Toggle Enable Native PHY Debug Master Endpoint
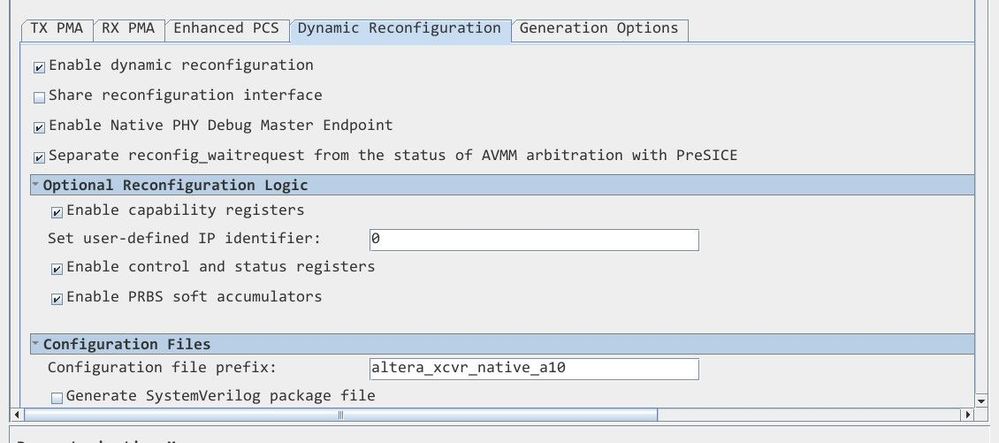Viewport: 999px width, 443px height. point(40,127)
